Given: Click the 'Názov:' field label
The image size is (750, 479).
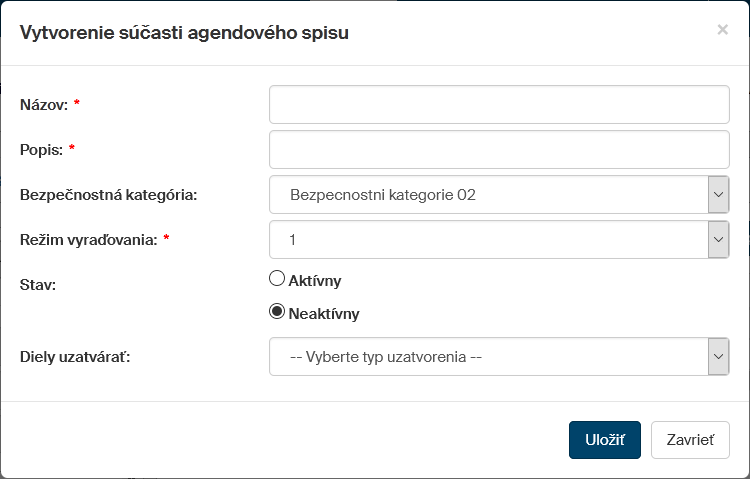Looking at the screenshot, I should 43,104.
